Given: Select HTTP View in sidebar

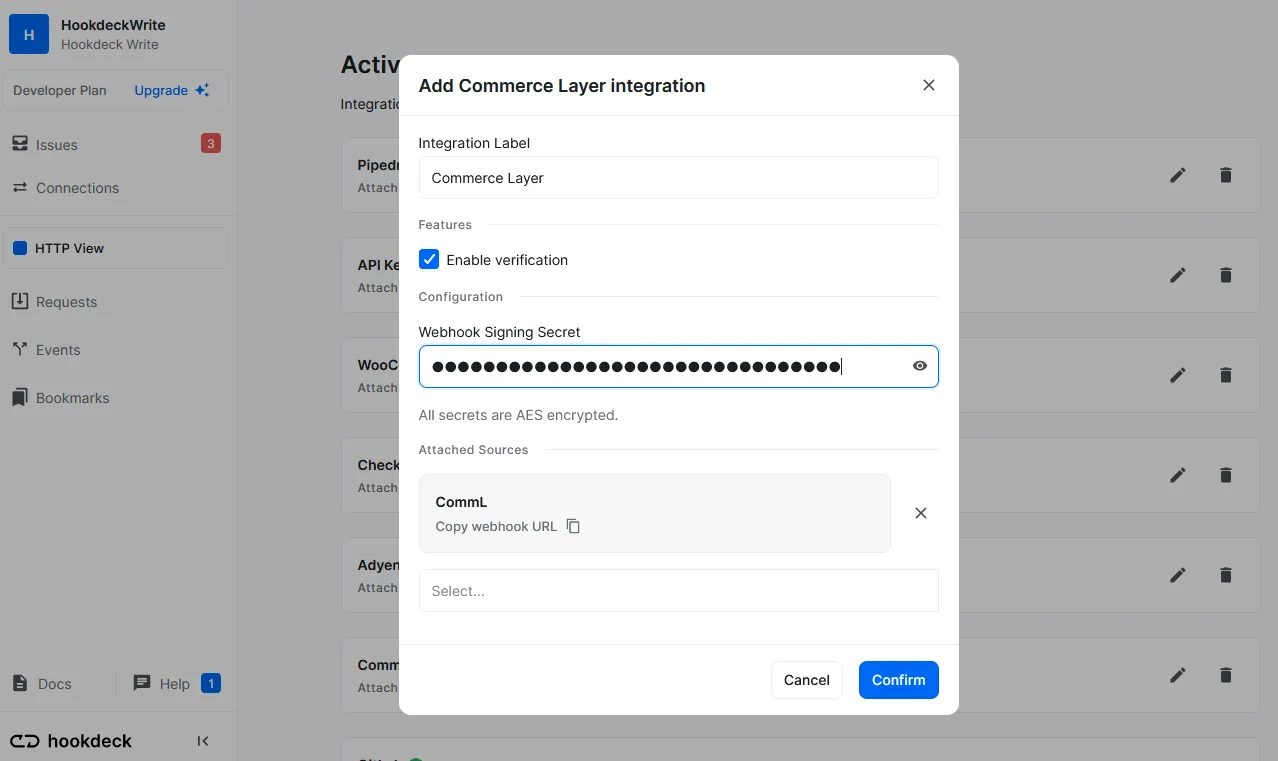Looking at the screenshot, I should point(116,248).
